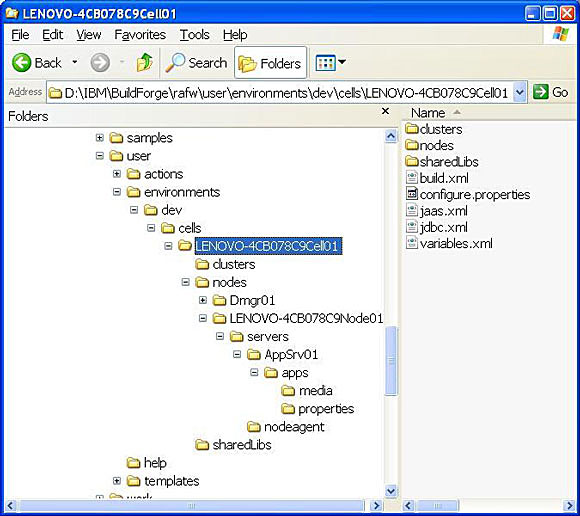This screenshot has height=516, width=580.
Task: Open the File menu
Action: (20, 35)
